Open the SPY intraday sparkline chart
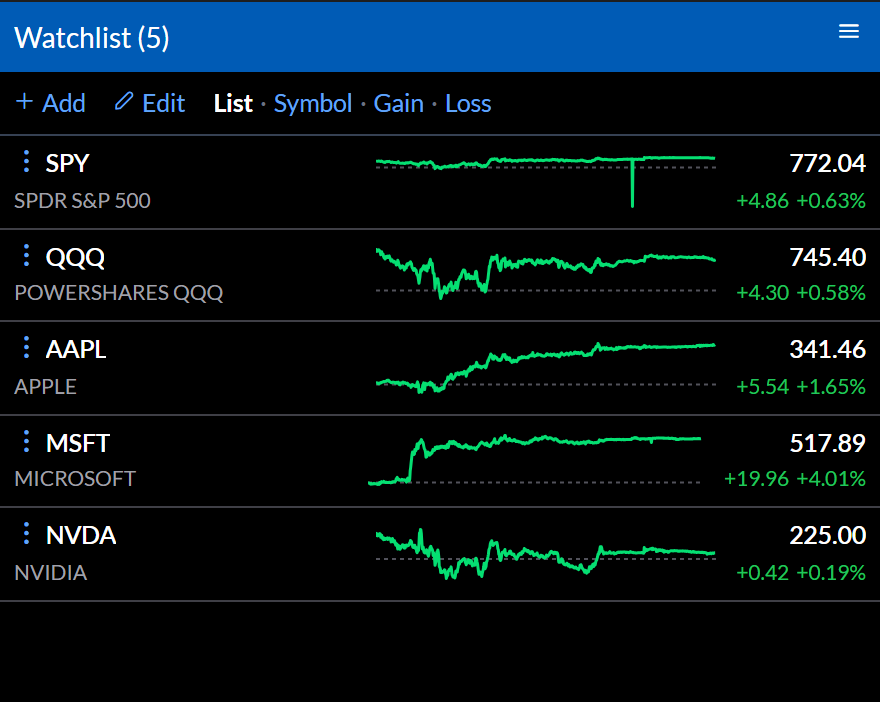Screen dimensions: 880x702 point(546,181)
